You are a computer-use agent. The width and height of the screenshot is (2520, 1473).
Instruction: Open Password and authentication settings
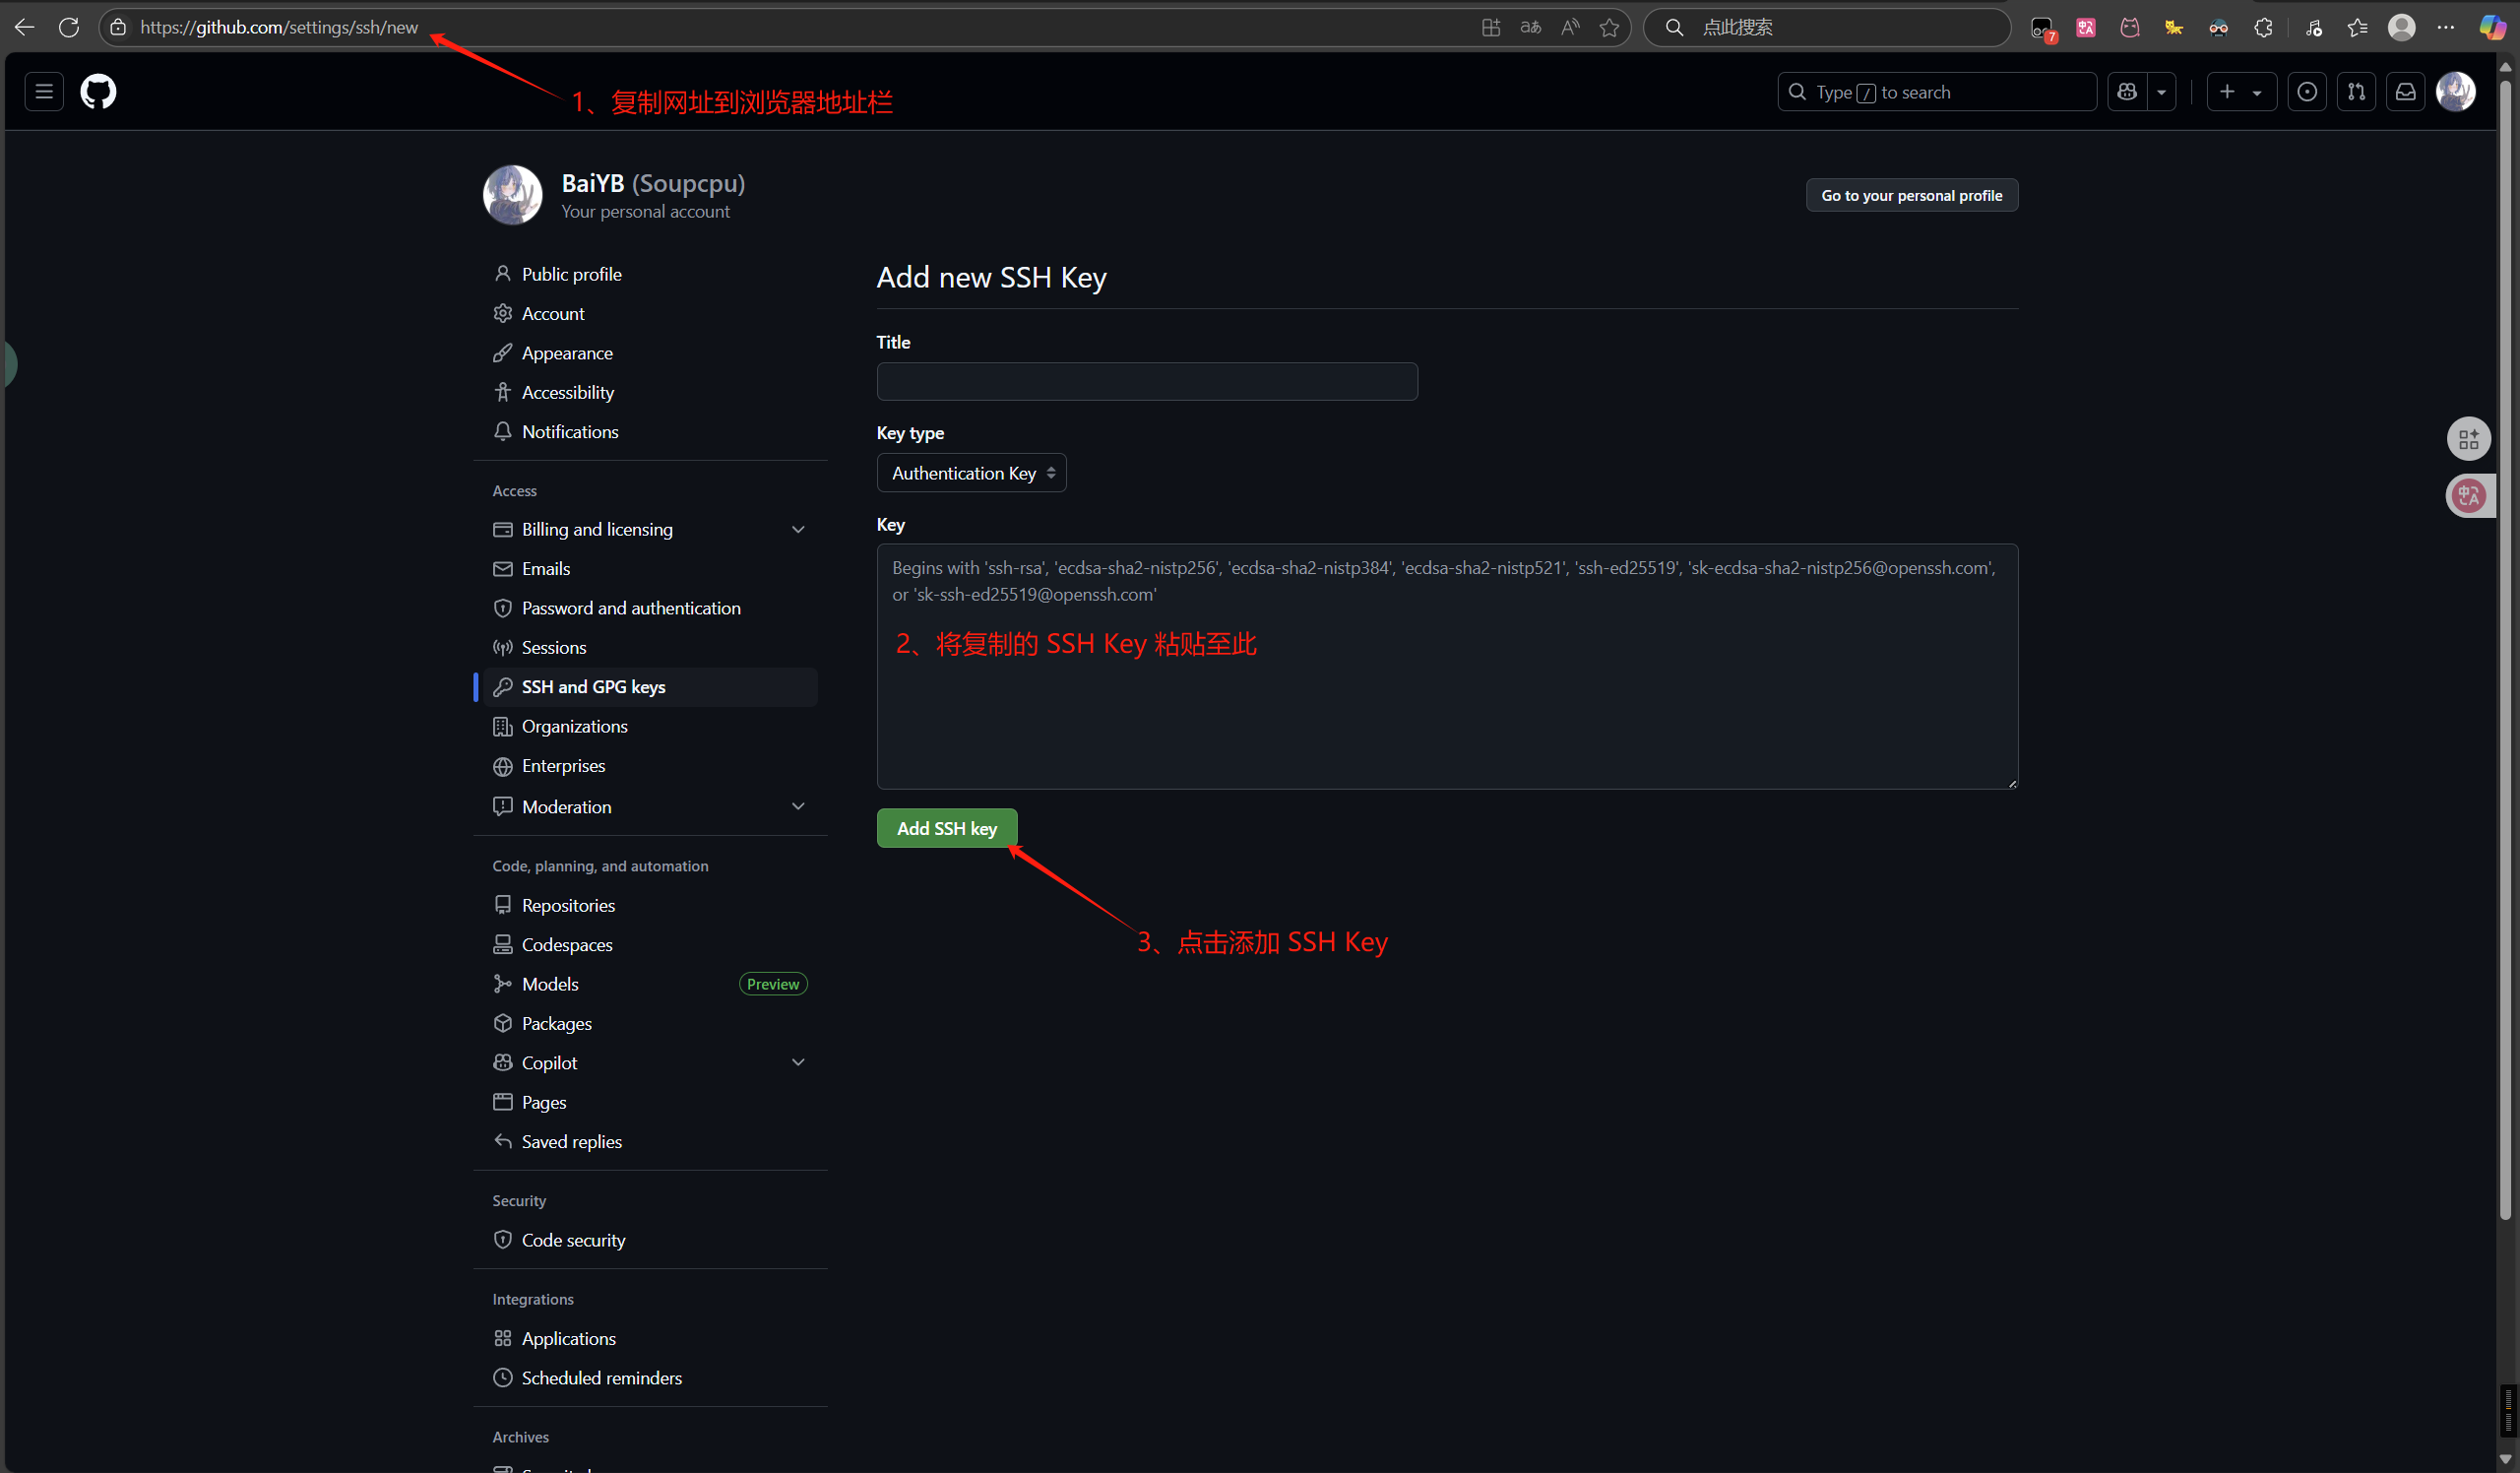(650, 608)
